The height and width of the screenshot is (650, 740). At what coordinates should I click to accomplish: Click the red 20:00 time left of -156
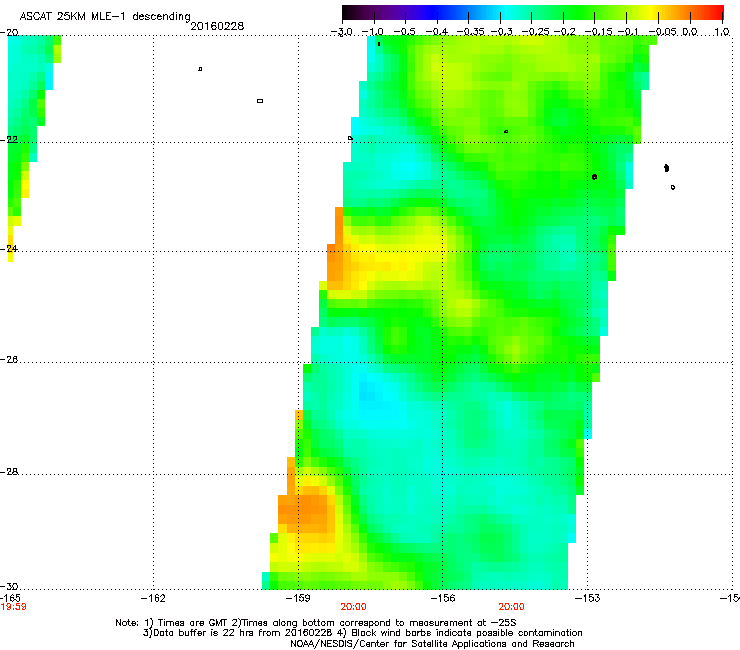click(353, 607)
